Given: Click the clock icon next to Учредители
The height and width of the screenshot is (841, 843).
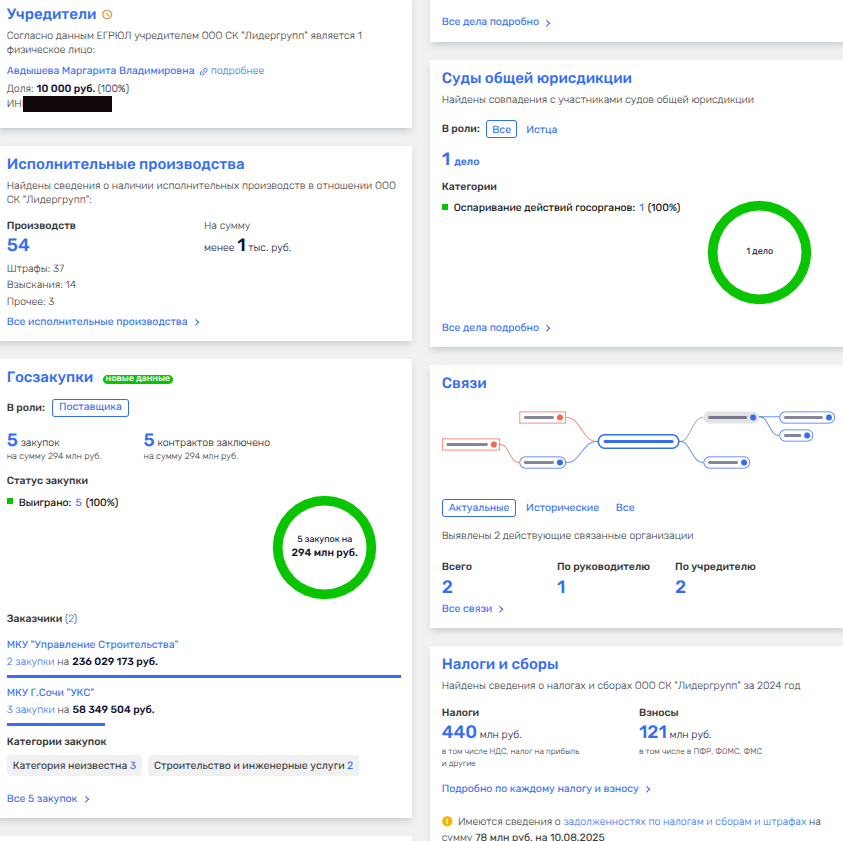Looking at the screenshot, I should [x=108, y=15].
